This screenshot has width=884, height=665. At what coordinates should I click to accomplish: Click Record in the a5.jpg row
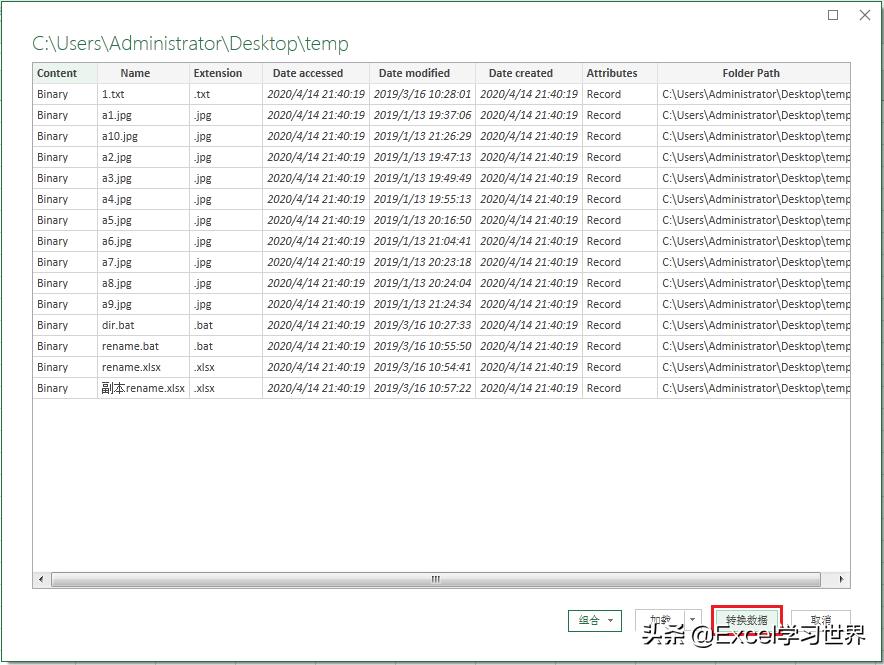(x=604, y=220)
